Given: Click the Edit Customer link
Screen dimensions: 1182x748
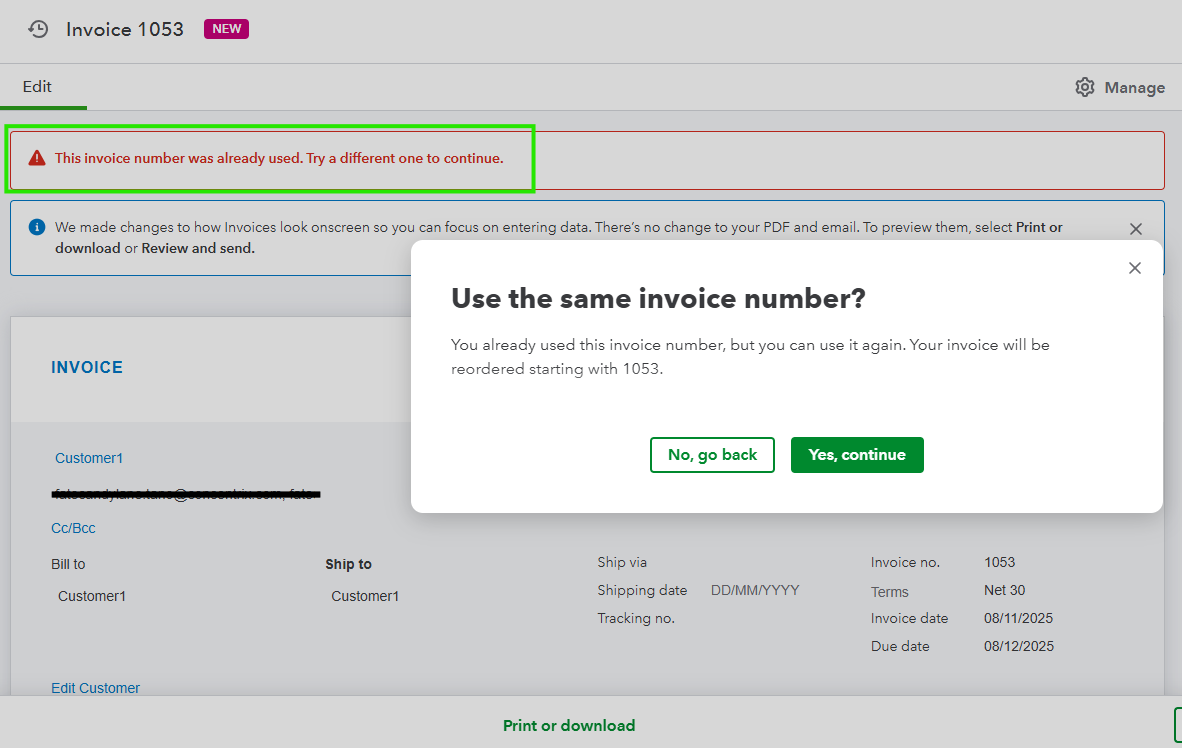Looking at the screenshot, I should pos(95,688).
